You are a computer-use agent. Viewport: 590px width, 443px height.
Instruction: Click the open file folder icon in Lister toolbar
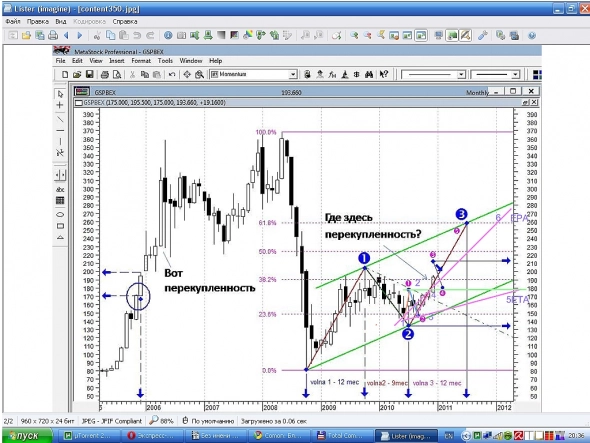26,35
